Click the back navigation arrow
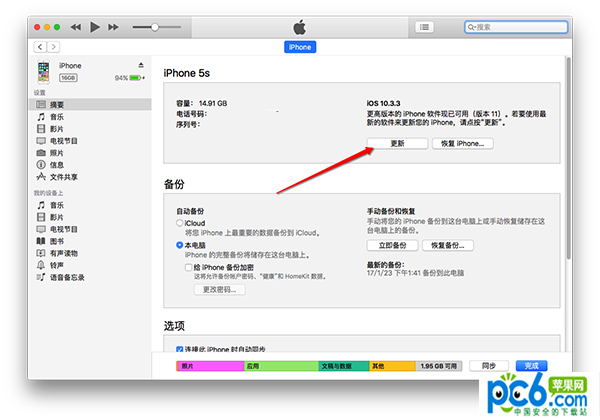Viewport: 600px width, 420px height. [40, 47]
